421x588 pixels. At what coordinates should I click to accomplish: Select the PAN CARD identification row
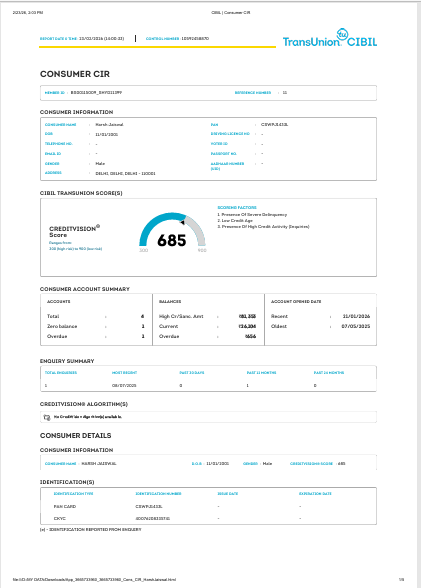point(208,506)
